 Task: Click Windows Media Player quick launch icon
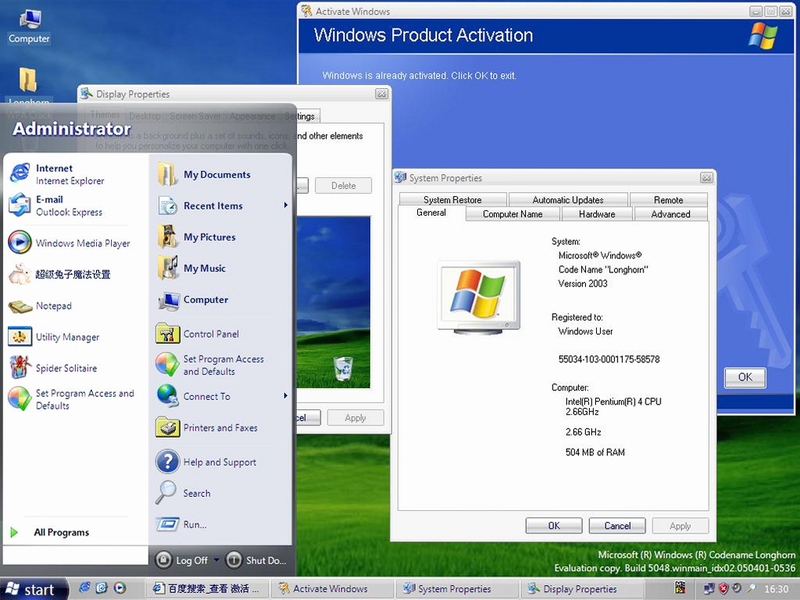[x=120, y=588]
